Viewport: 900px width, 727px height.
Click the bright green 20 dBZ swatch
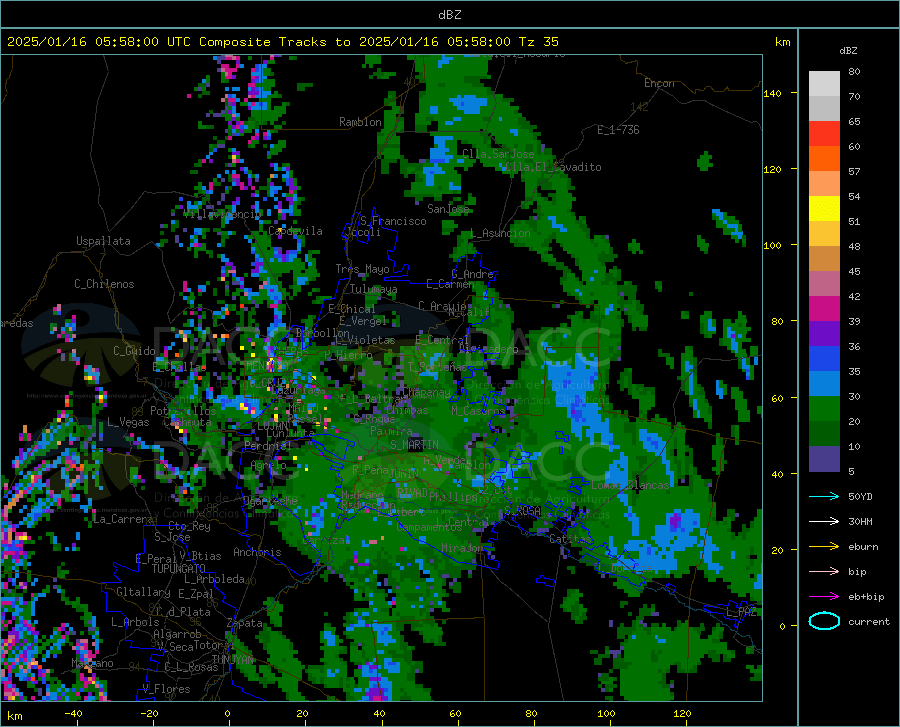(x=824, y=409)
